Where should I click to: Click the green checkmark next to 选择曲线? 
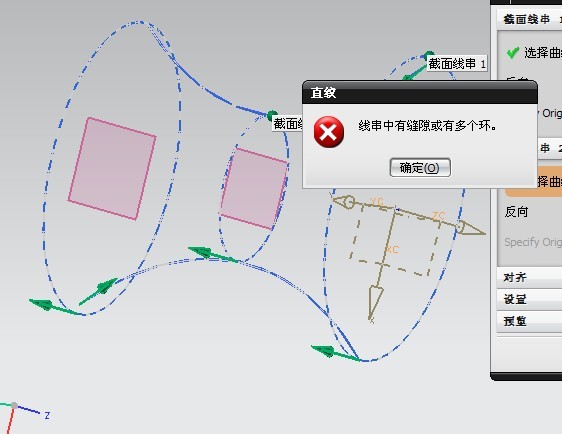point(513,53)
